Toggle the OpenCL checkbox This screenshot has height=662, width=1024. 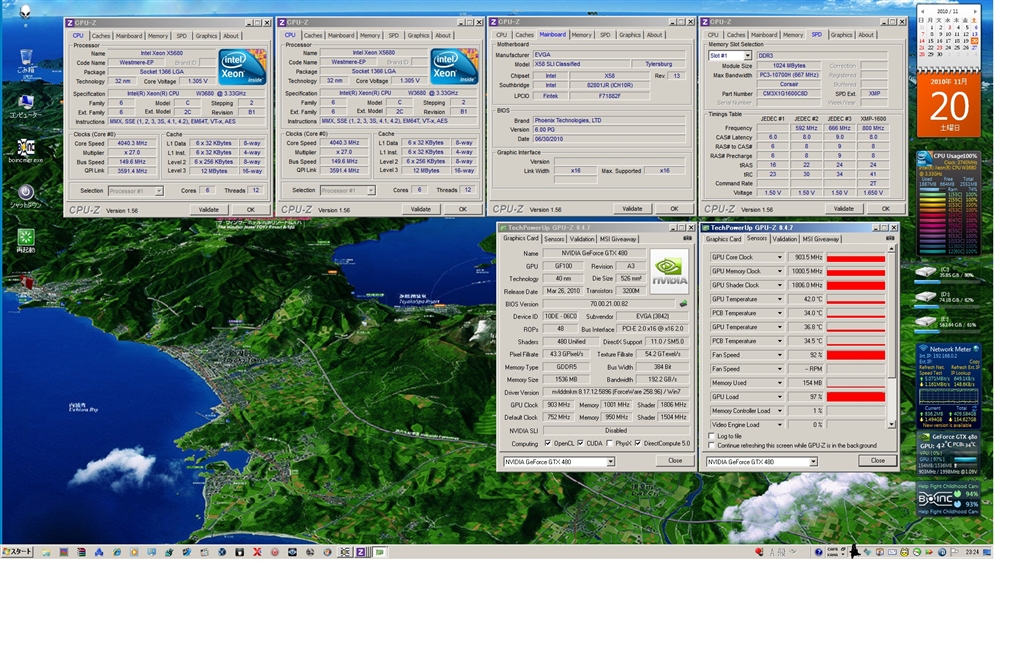coord(547,443)
